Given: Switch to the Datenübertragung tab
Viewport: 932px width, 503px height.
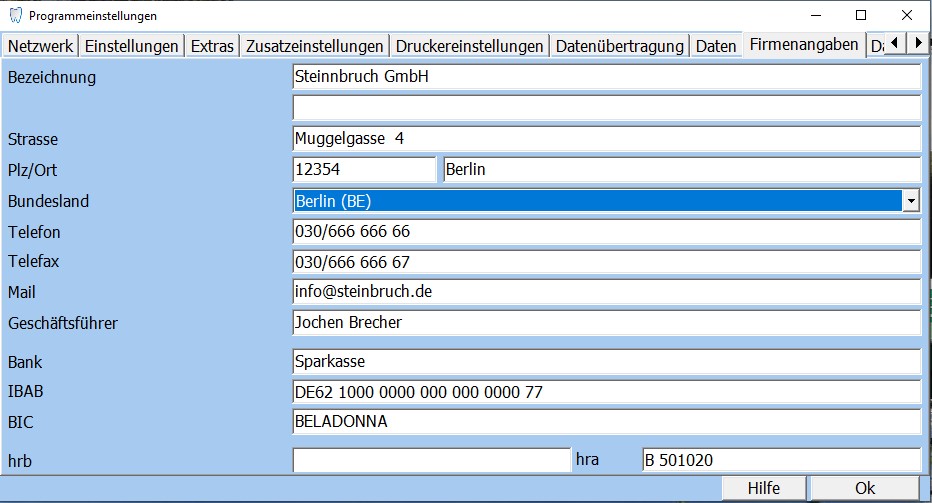Looking at the screenshot, I should click(619, 46).
